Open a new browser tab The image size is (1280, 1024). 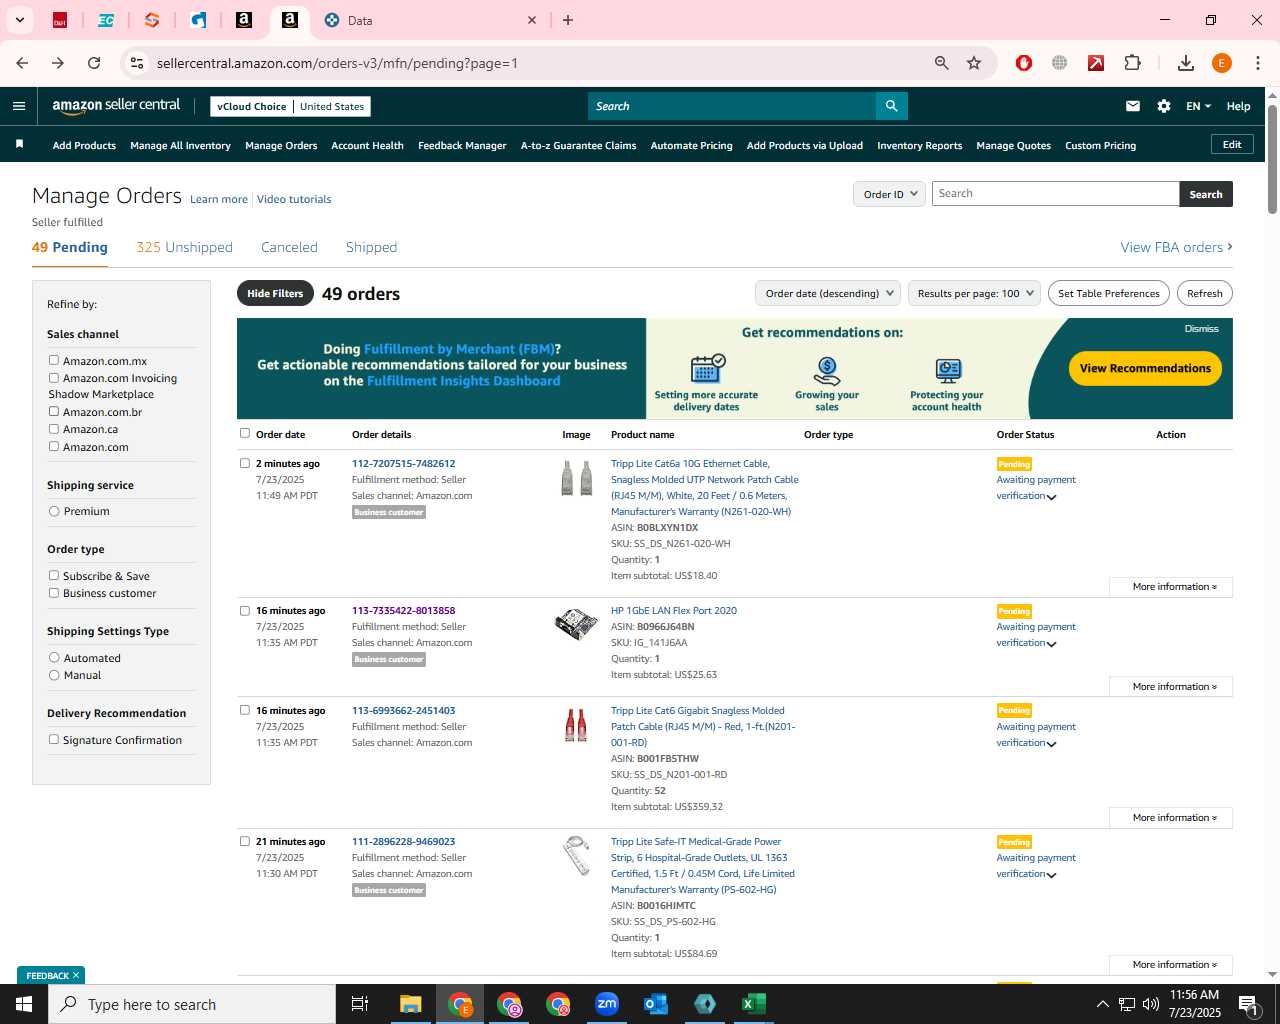[568, 20]
